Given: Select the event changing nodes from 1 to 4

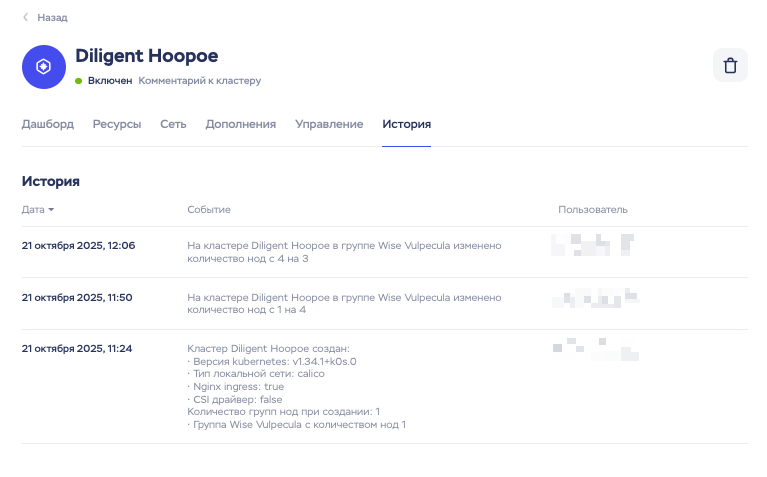Looking at the screenshot, I should point(344,304).
